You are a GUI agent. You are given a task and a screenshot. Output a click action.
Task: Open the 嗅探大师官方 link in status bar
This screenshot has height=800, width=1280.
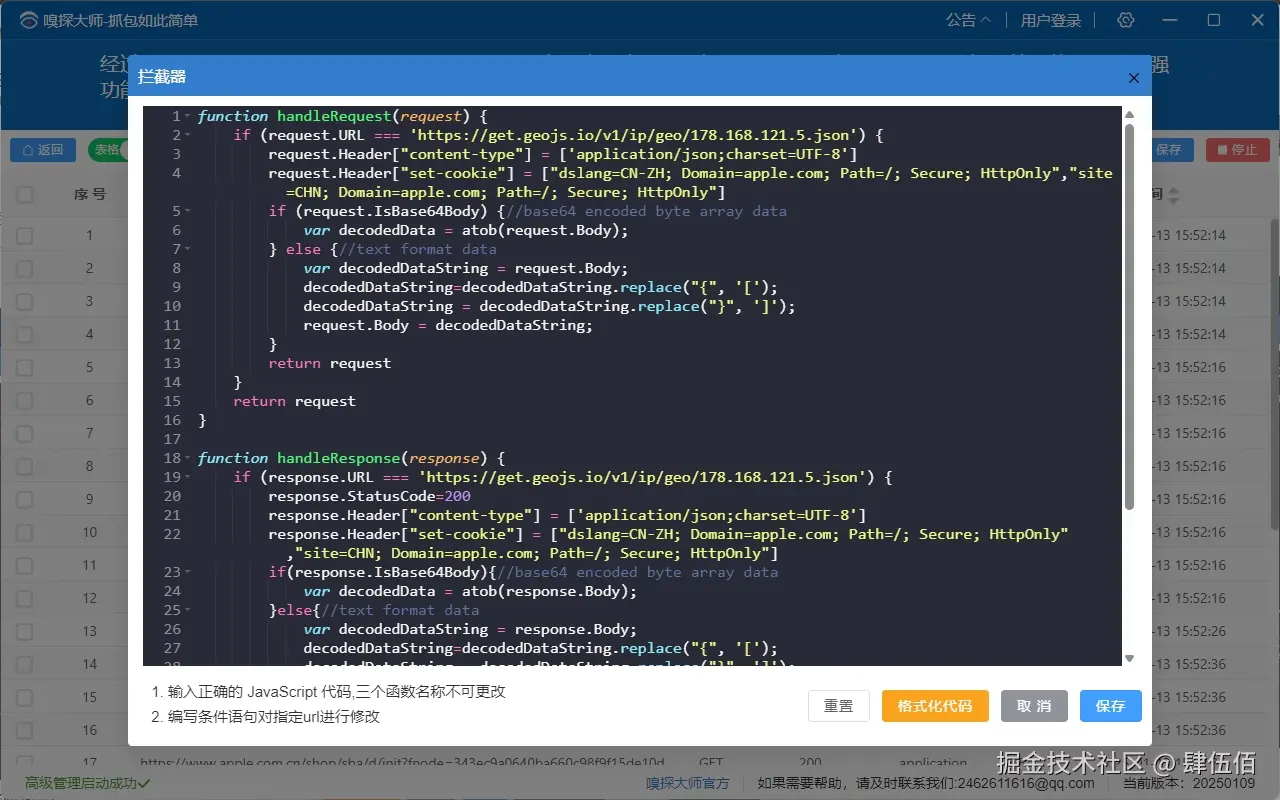pyautogui.click(x=687, y=783)
